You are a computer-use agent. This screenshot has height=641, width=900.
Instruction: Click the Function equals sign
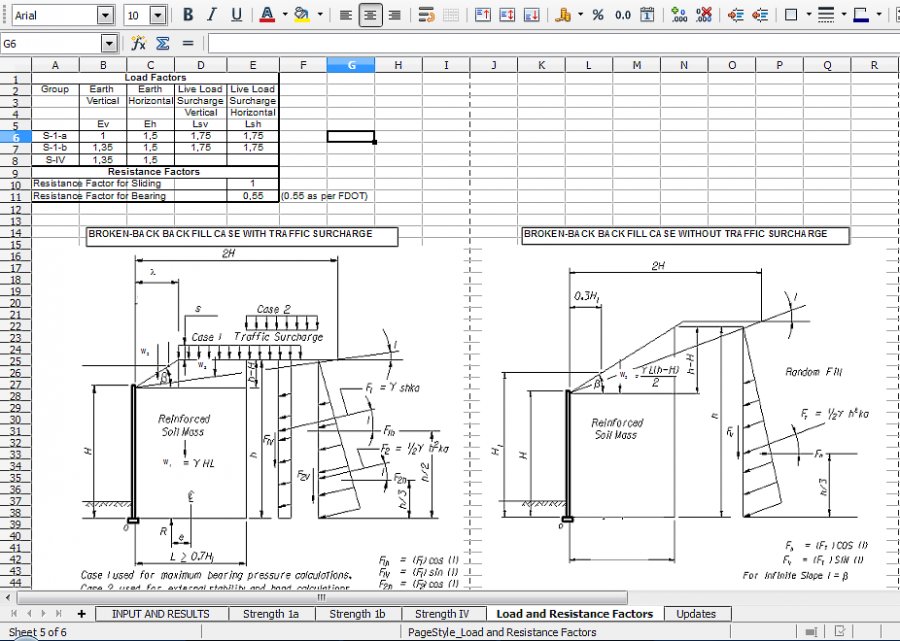(x=188, y=43)
